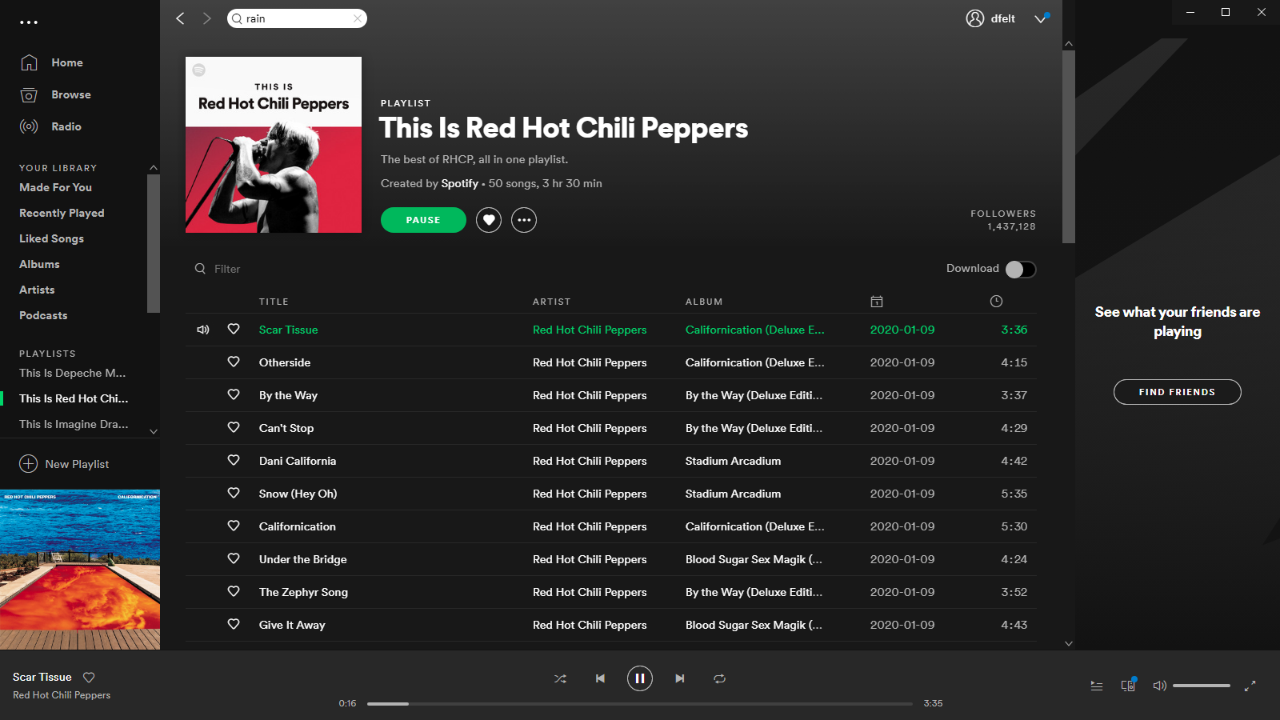Go to the previous track
The width and height of the screenshot is (1280, 720).
[600, 678]
